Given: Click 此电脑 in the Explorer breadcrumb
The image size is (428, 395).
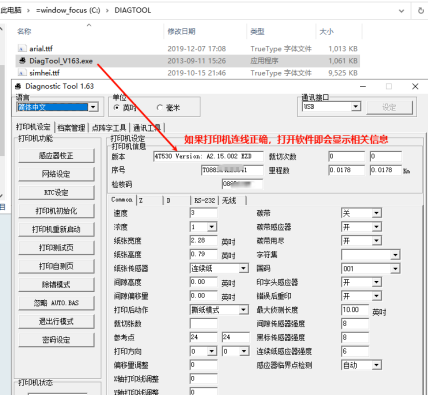Looking at the screenshot, I should pos(11,11).
